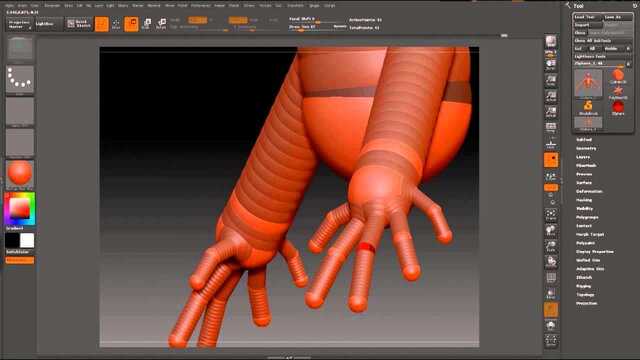Select the Zoom canvas icon
640x360 pixels.
point(551,80)
